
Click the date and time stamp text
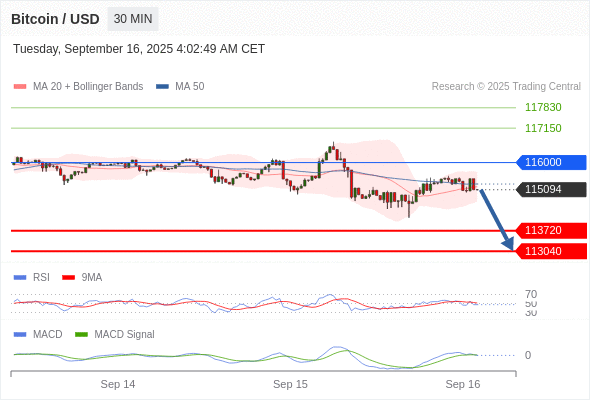tap(139, 49)
